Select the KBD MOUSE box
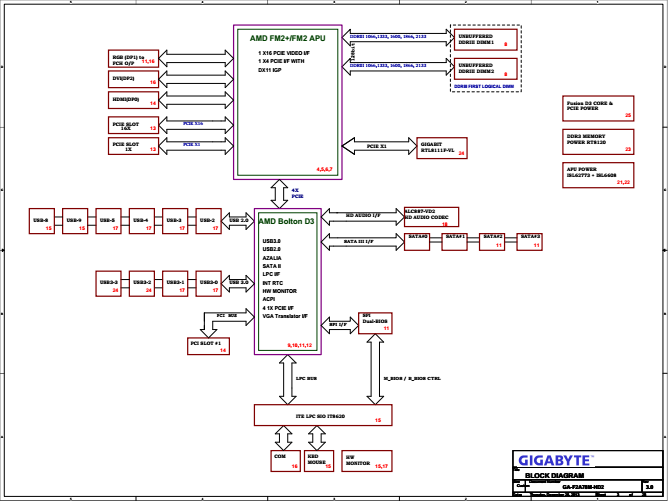Image resolution: width=670 pixels, height=501 pixels. pyautogui.click(x=318, y=461)
